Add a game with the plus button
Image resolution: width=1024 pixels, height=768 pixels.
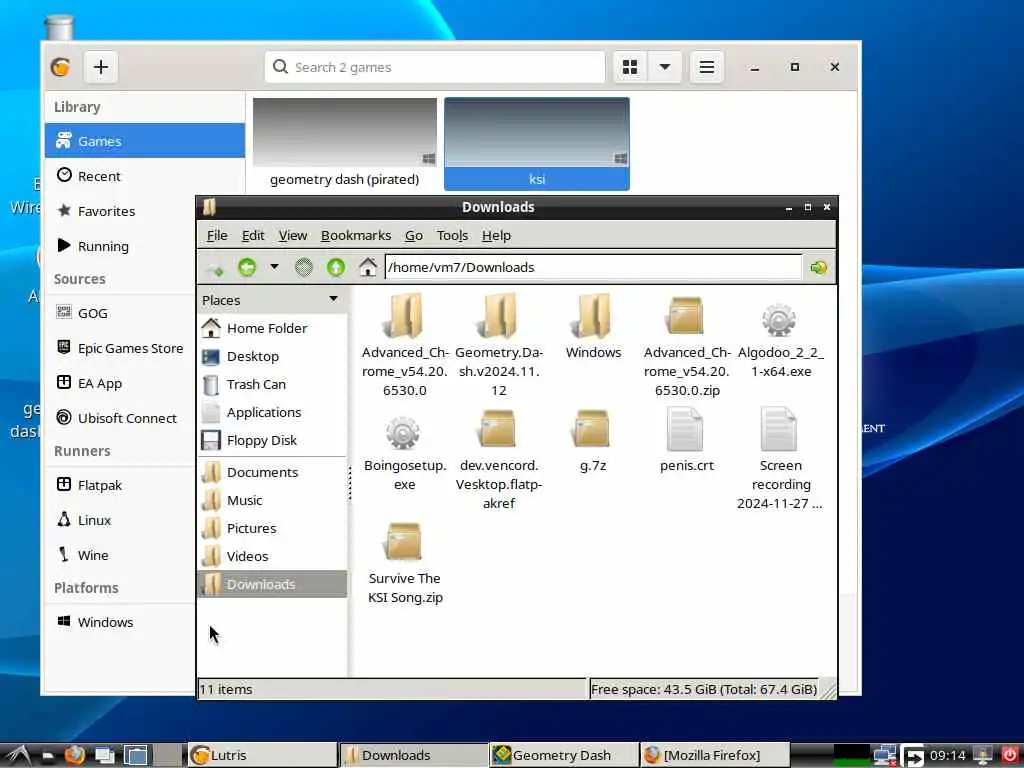pyautogui.click(x=101, y=67)
